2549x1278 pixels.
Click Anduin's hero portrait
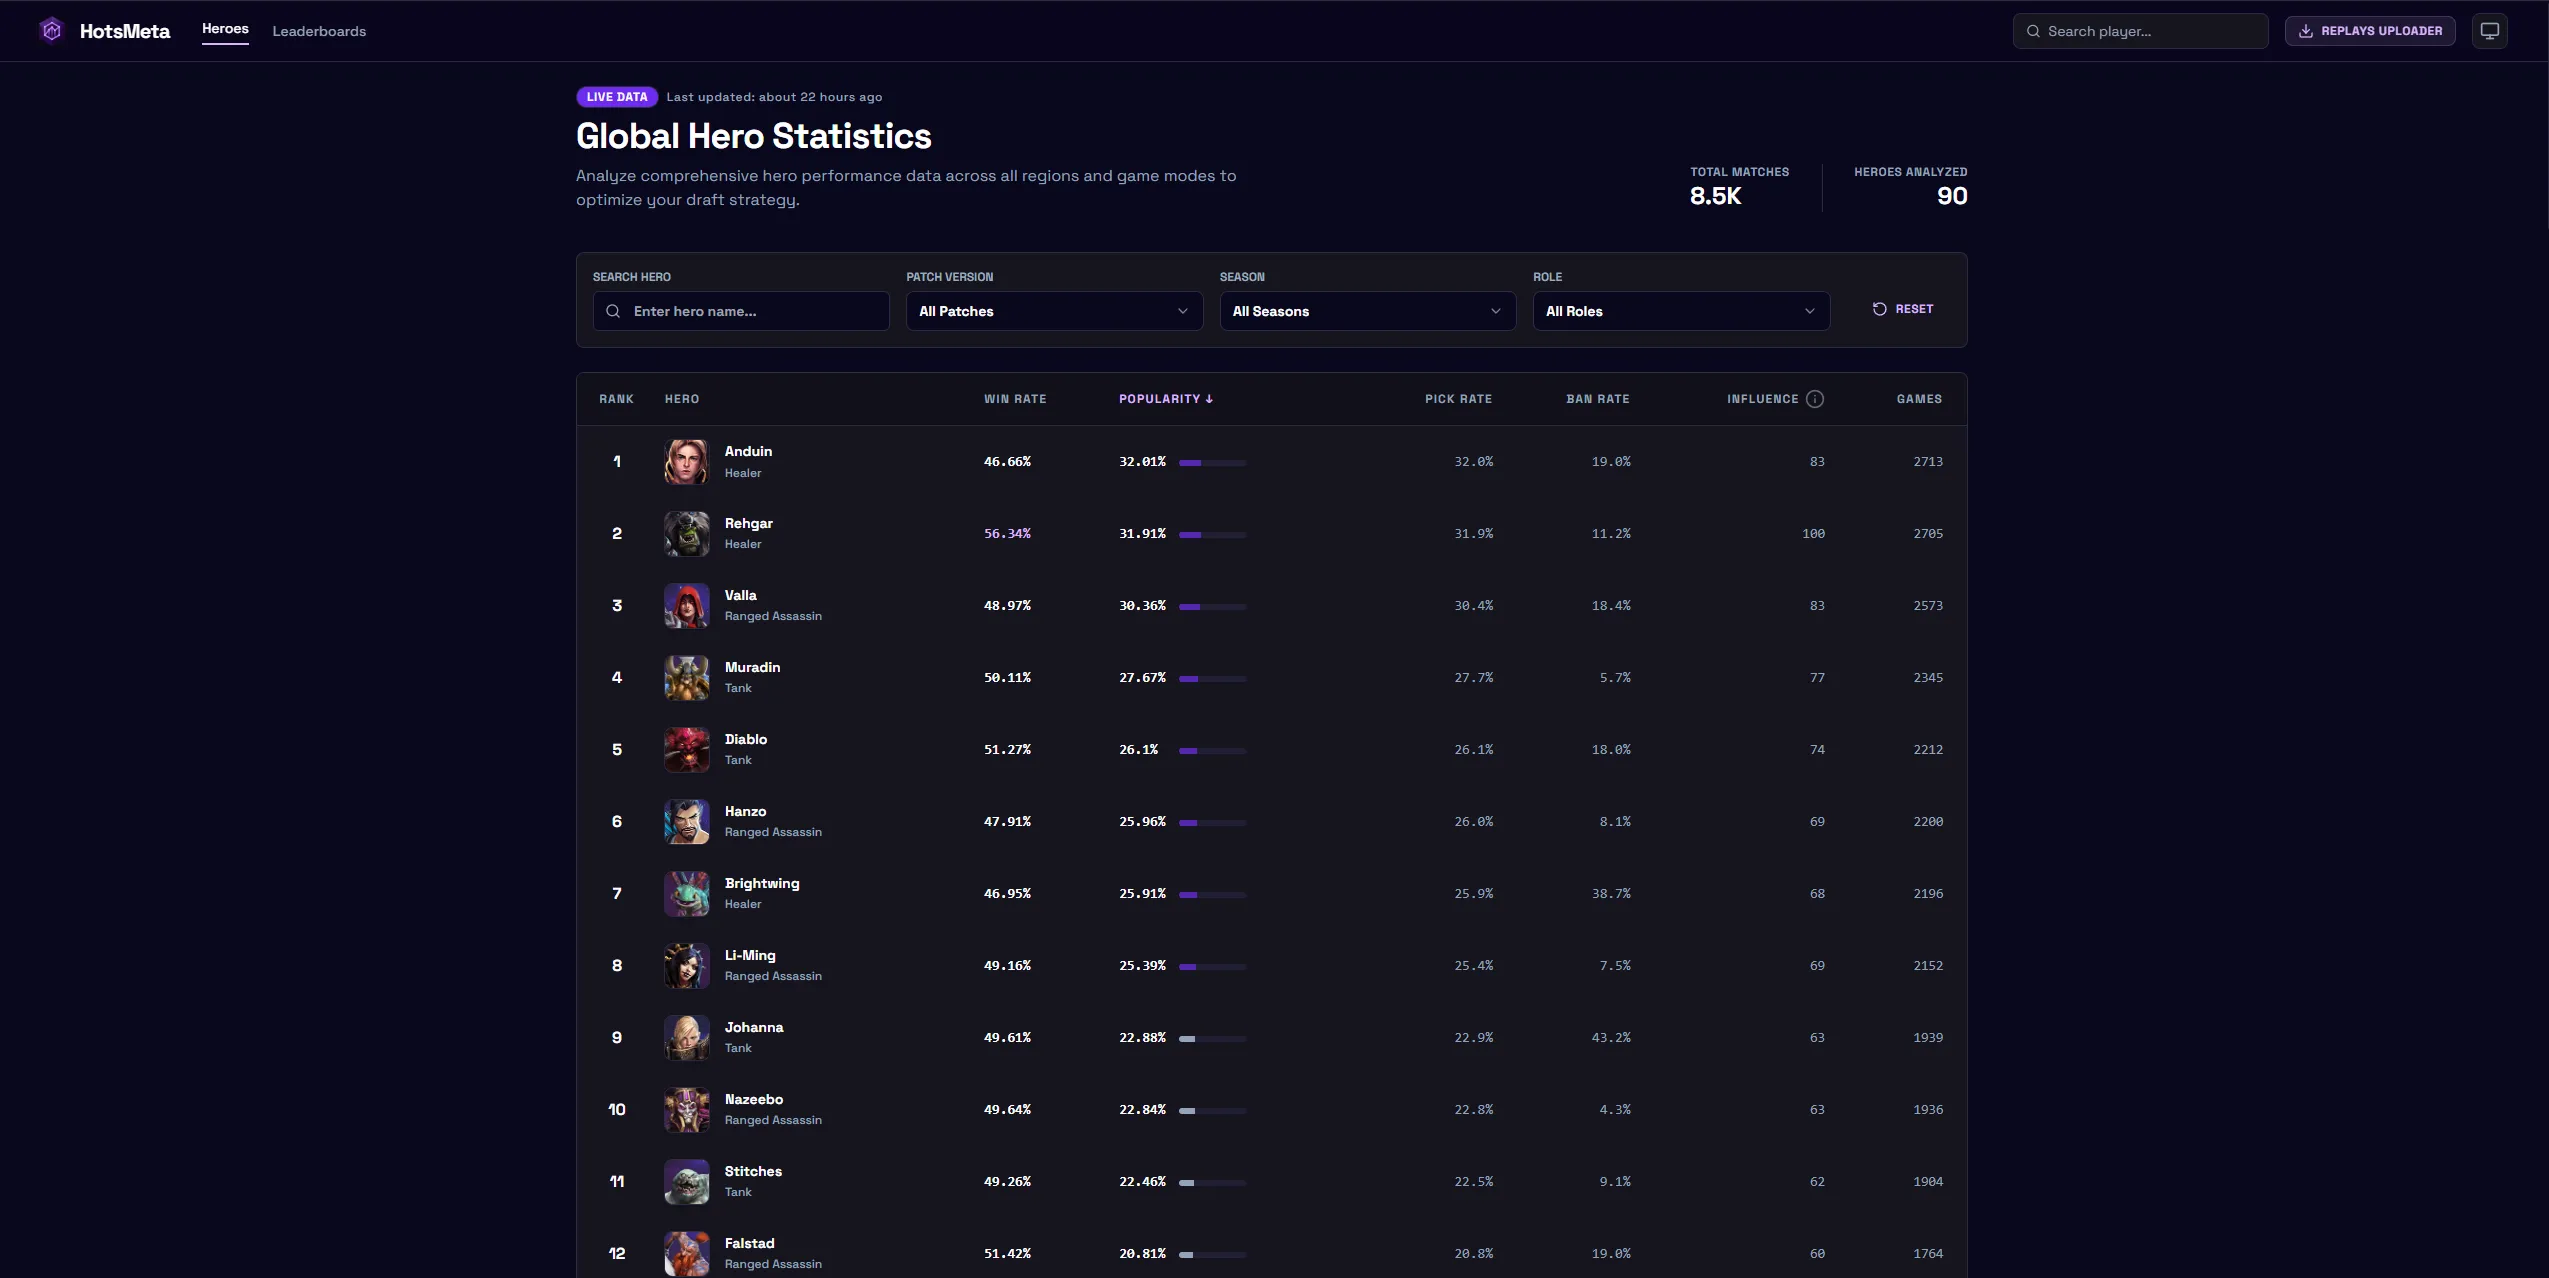point(687,462)
